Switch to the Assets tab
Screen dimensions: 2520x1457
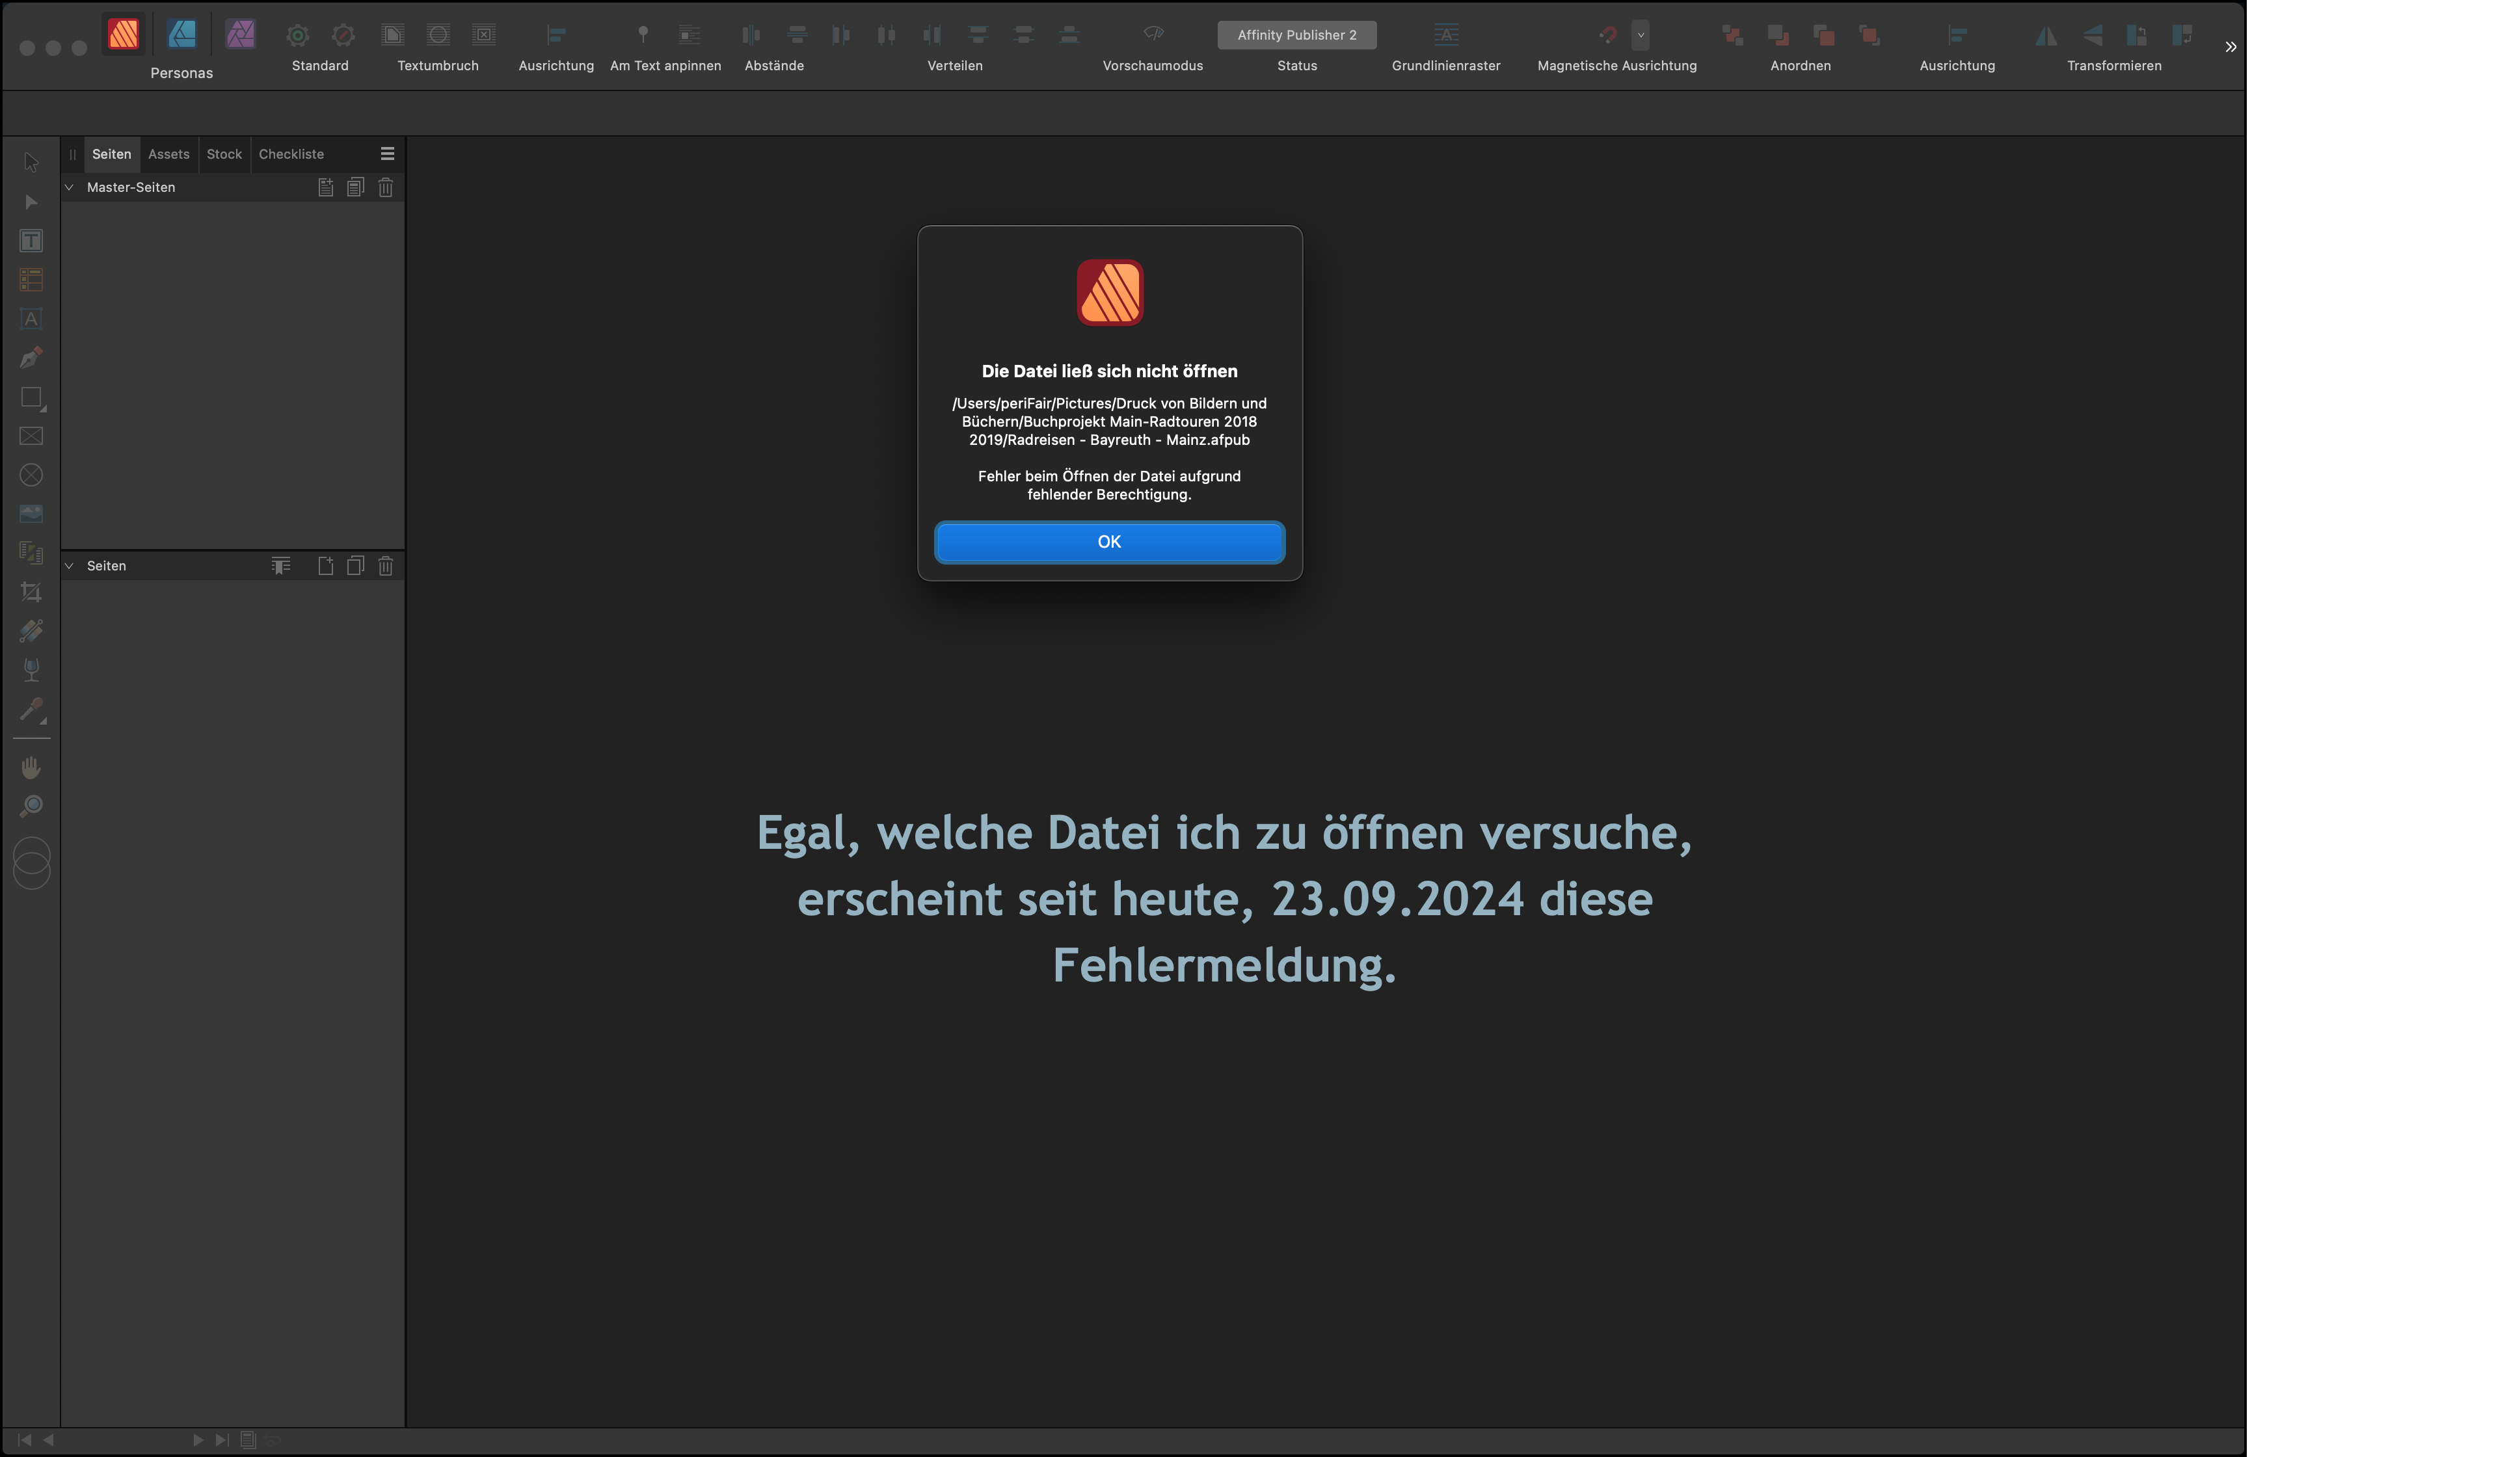click(x=168, y=154)
